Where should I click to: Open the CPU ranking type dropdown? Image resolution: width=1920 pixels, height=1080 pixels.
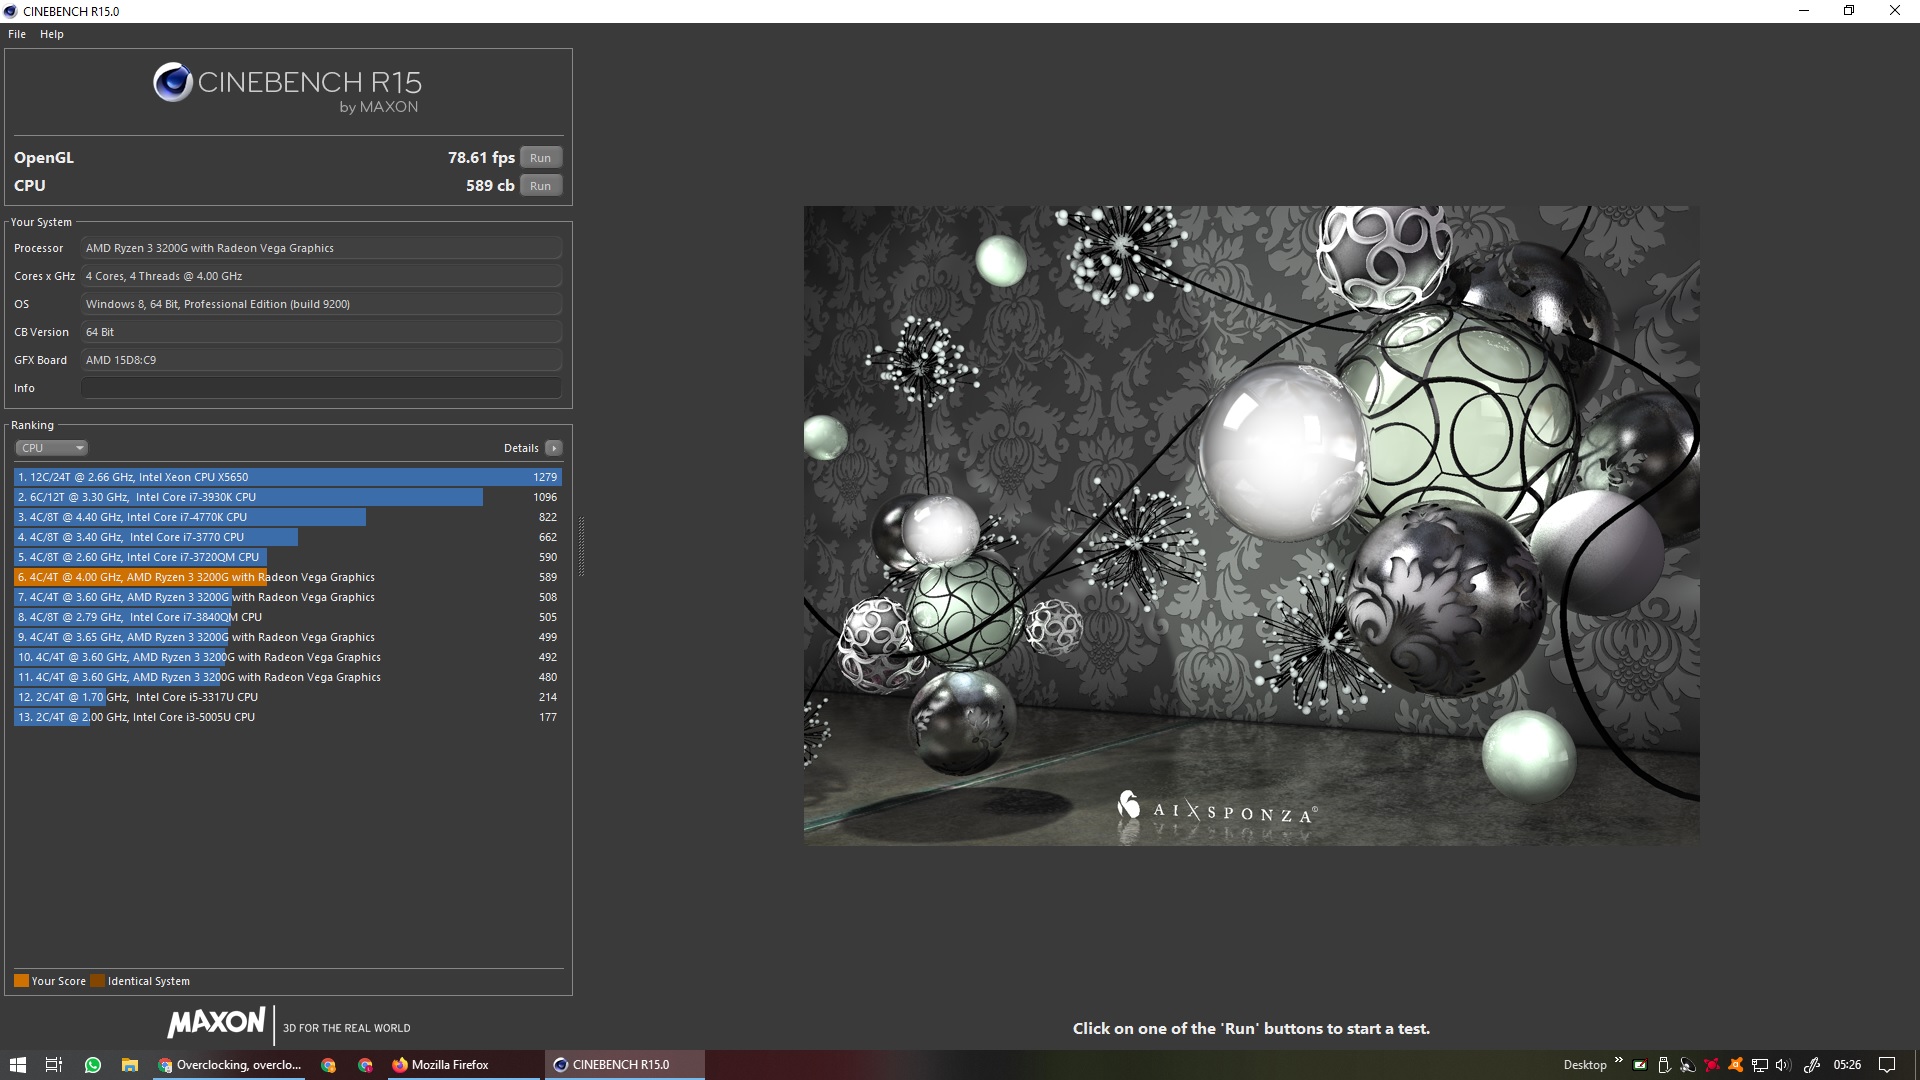point(51,448)
